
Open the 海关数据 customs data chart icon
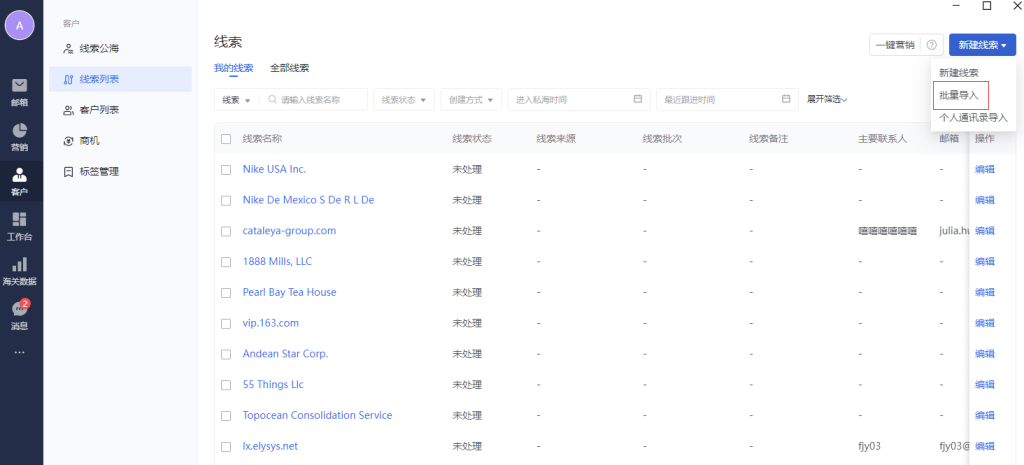point(20,266)
